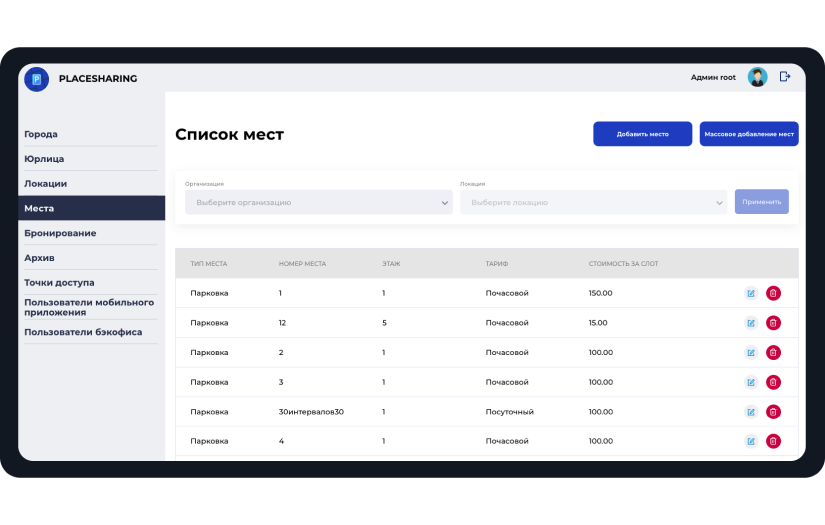Open Пользователи бэкофиса section

pos(83,332)
